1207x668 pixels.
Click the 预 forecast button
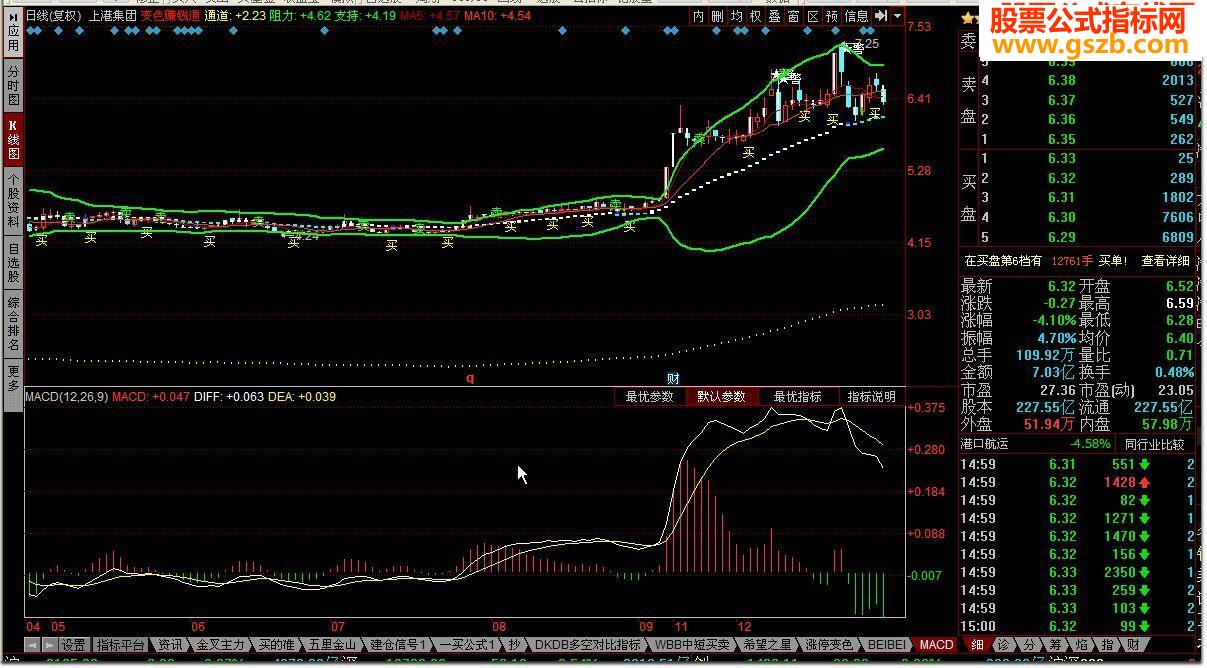click(x=832, y=16)
